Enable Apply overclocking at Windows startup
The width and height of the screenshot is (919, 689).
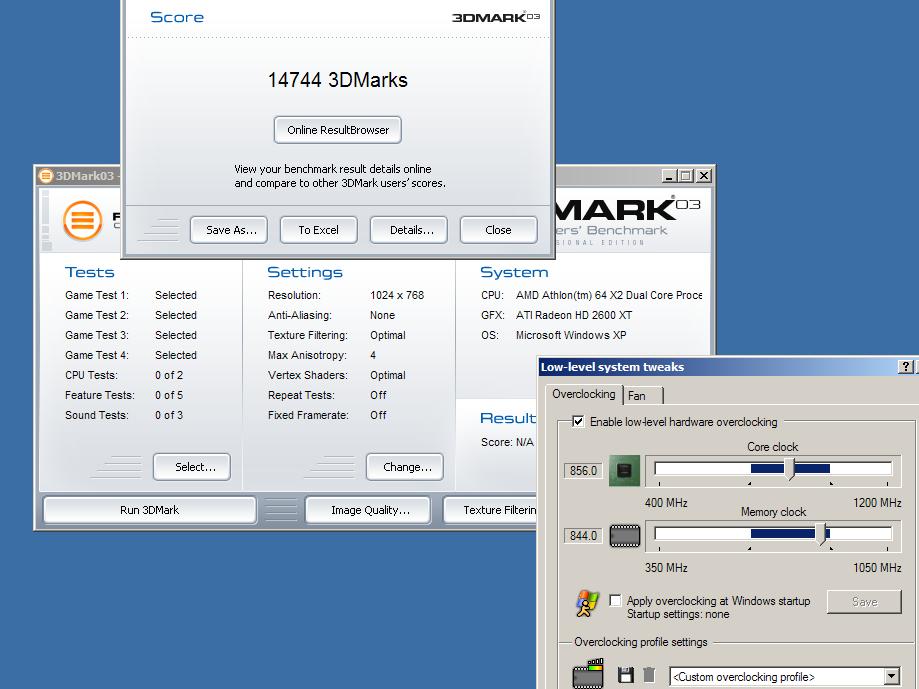coord(615,601)
